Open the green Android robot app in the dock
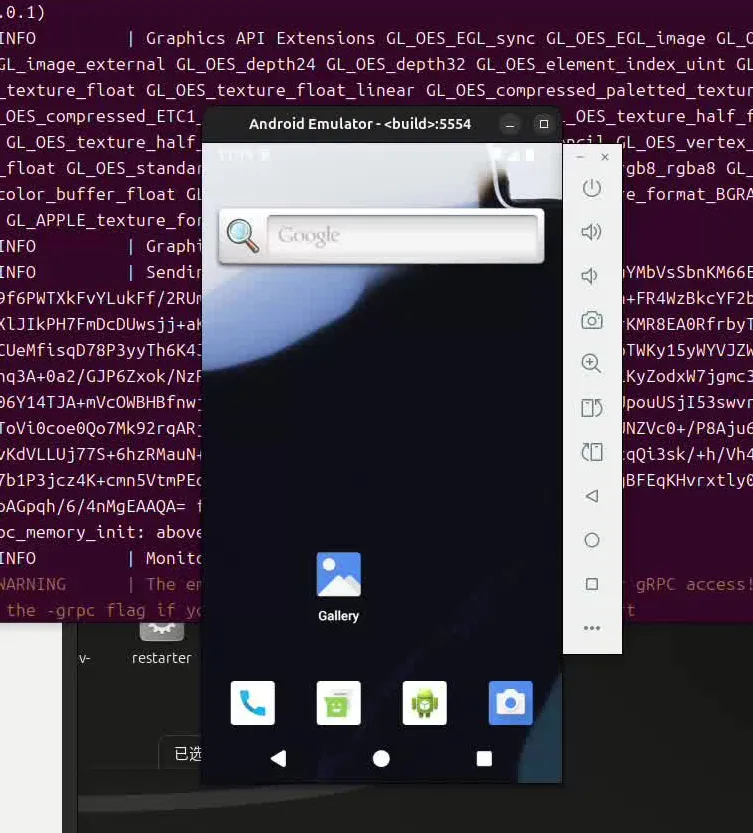This screenshot has width=753, height=833. (425, 703)
